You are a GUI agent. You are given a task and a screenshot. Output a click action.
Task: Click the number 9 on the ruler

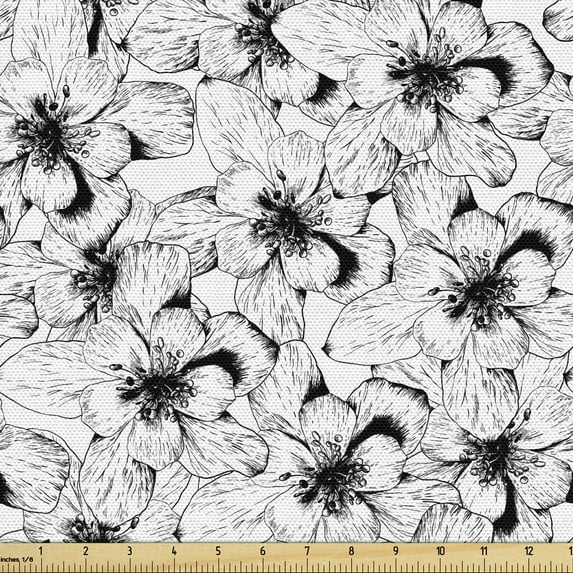coord(396,551)
